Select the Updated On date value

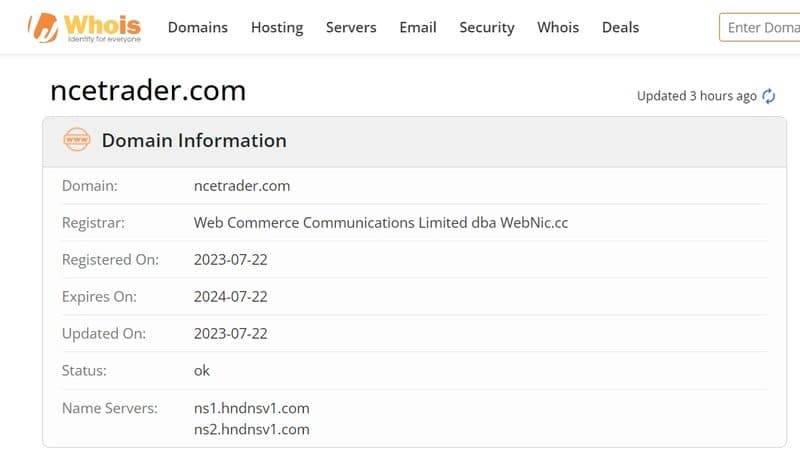coord(231,334)
